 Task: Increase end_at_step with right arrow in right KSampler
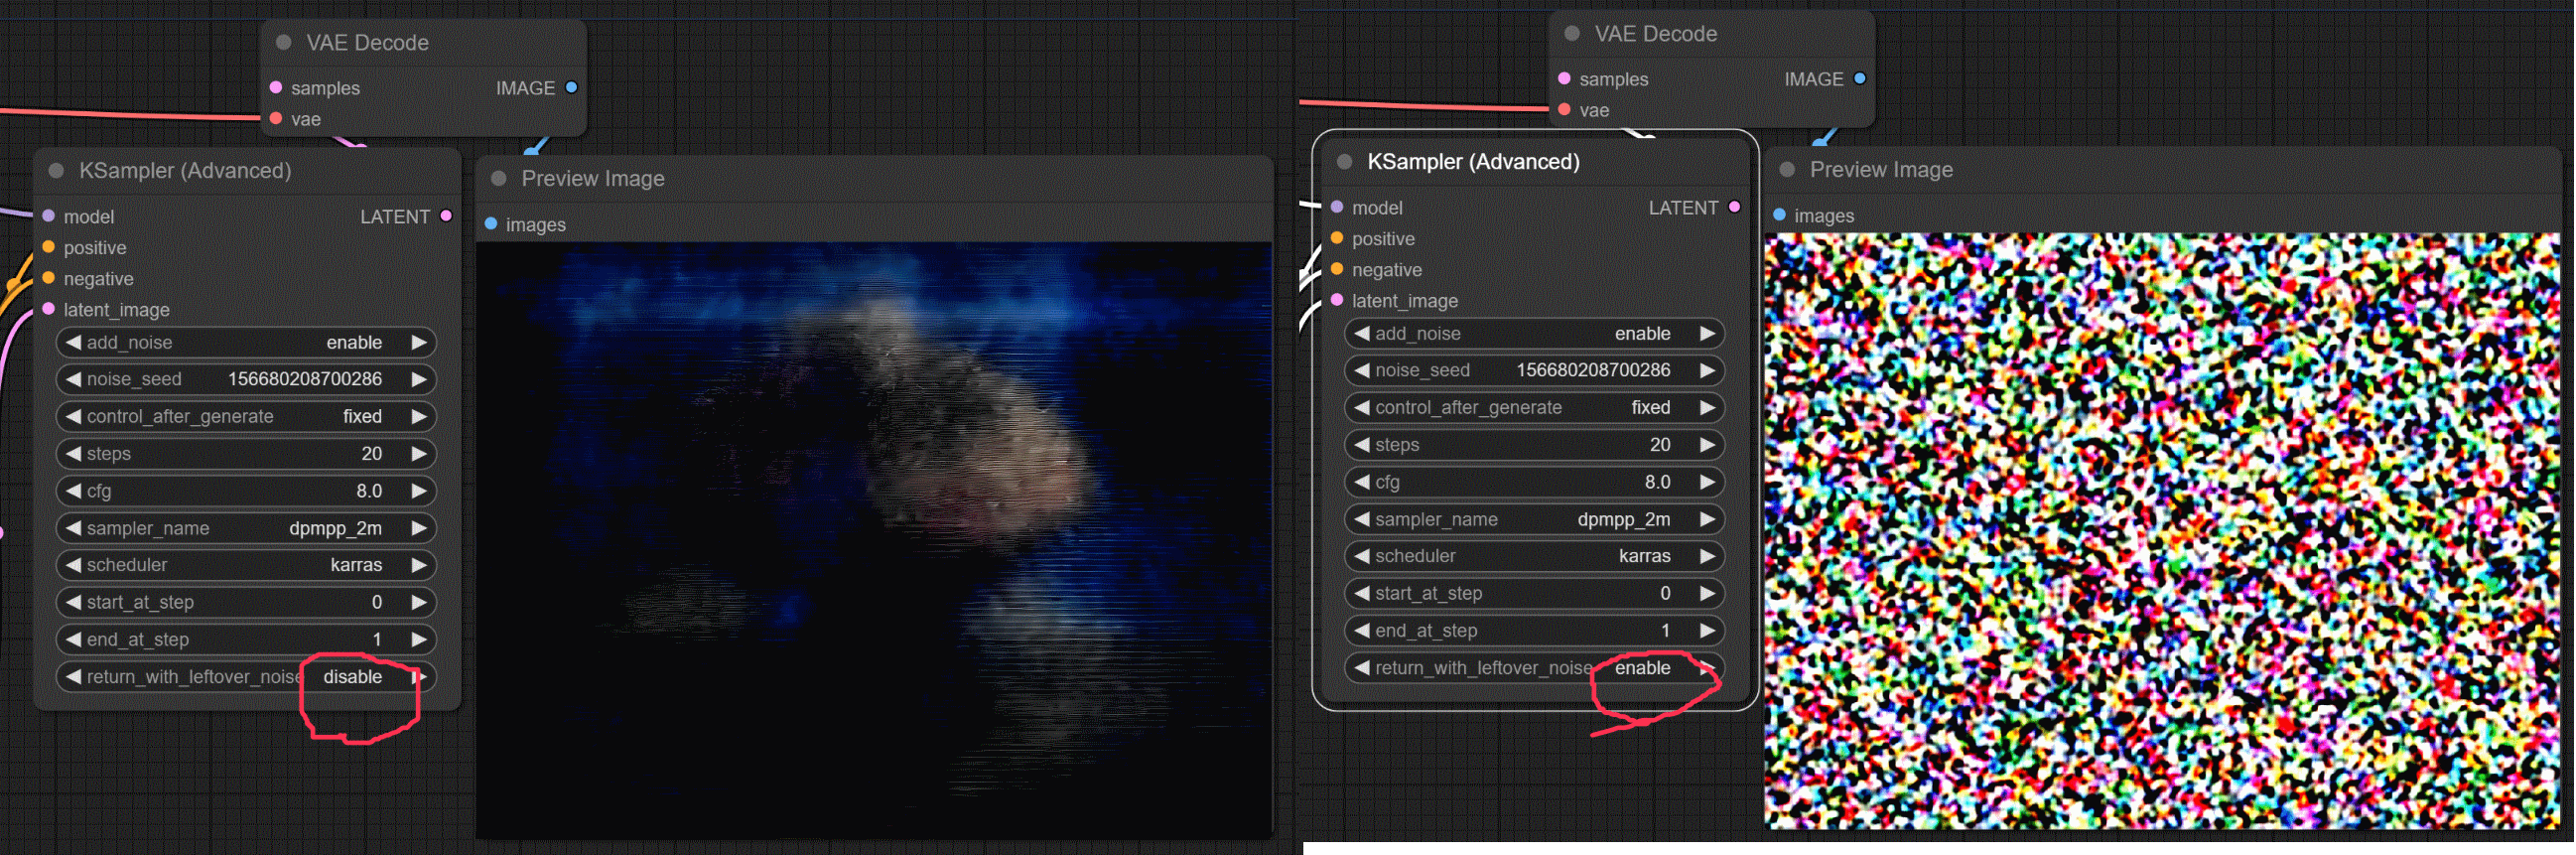(x=1707, y=631)
